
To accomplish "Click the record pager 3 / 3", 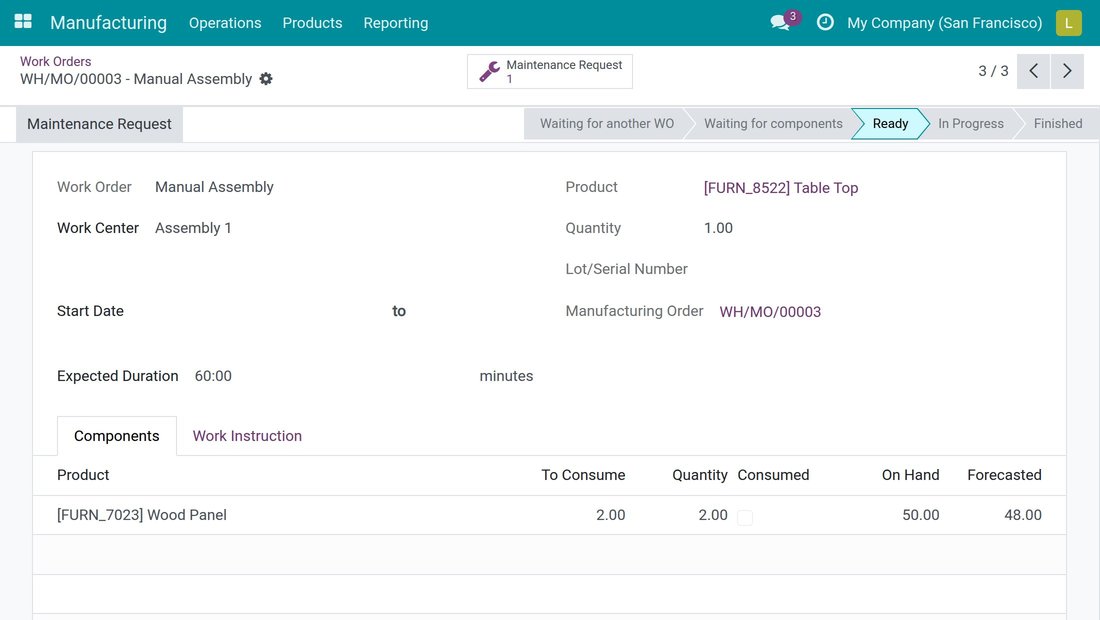I will pyautogui.click(x=993, y=71).
